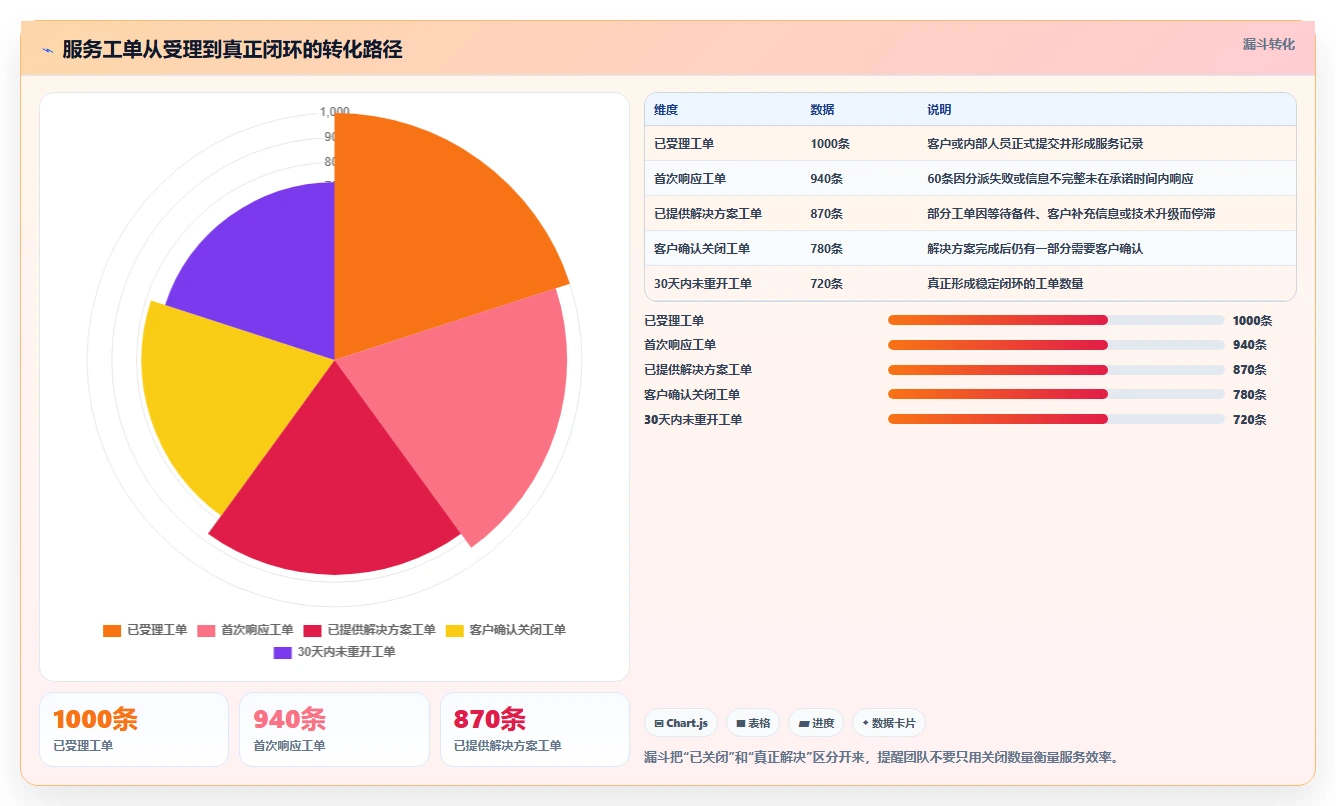Click the 870条 value beside the progress bar
This screenshot has width=1336, height=806.
click(1250, 370)
